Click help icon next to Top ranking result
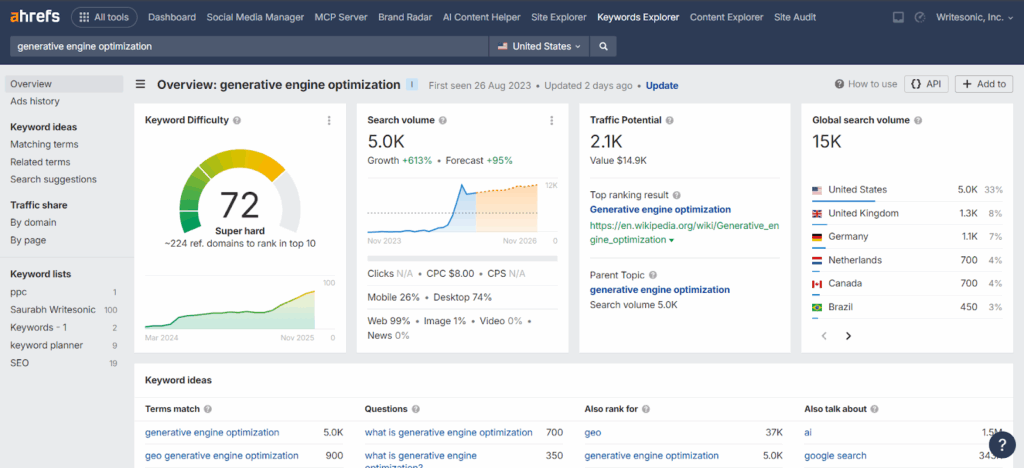The image size is (1024, 468). 677,196
